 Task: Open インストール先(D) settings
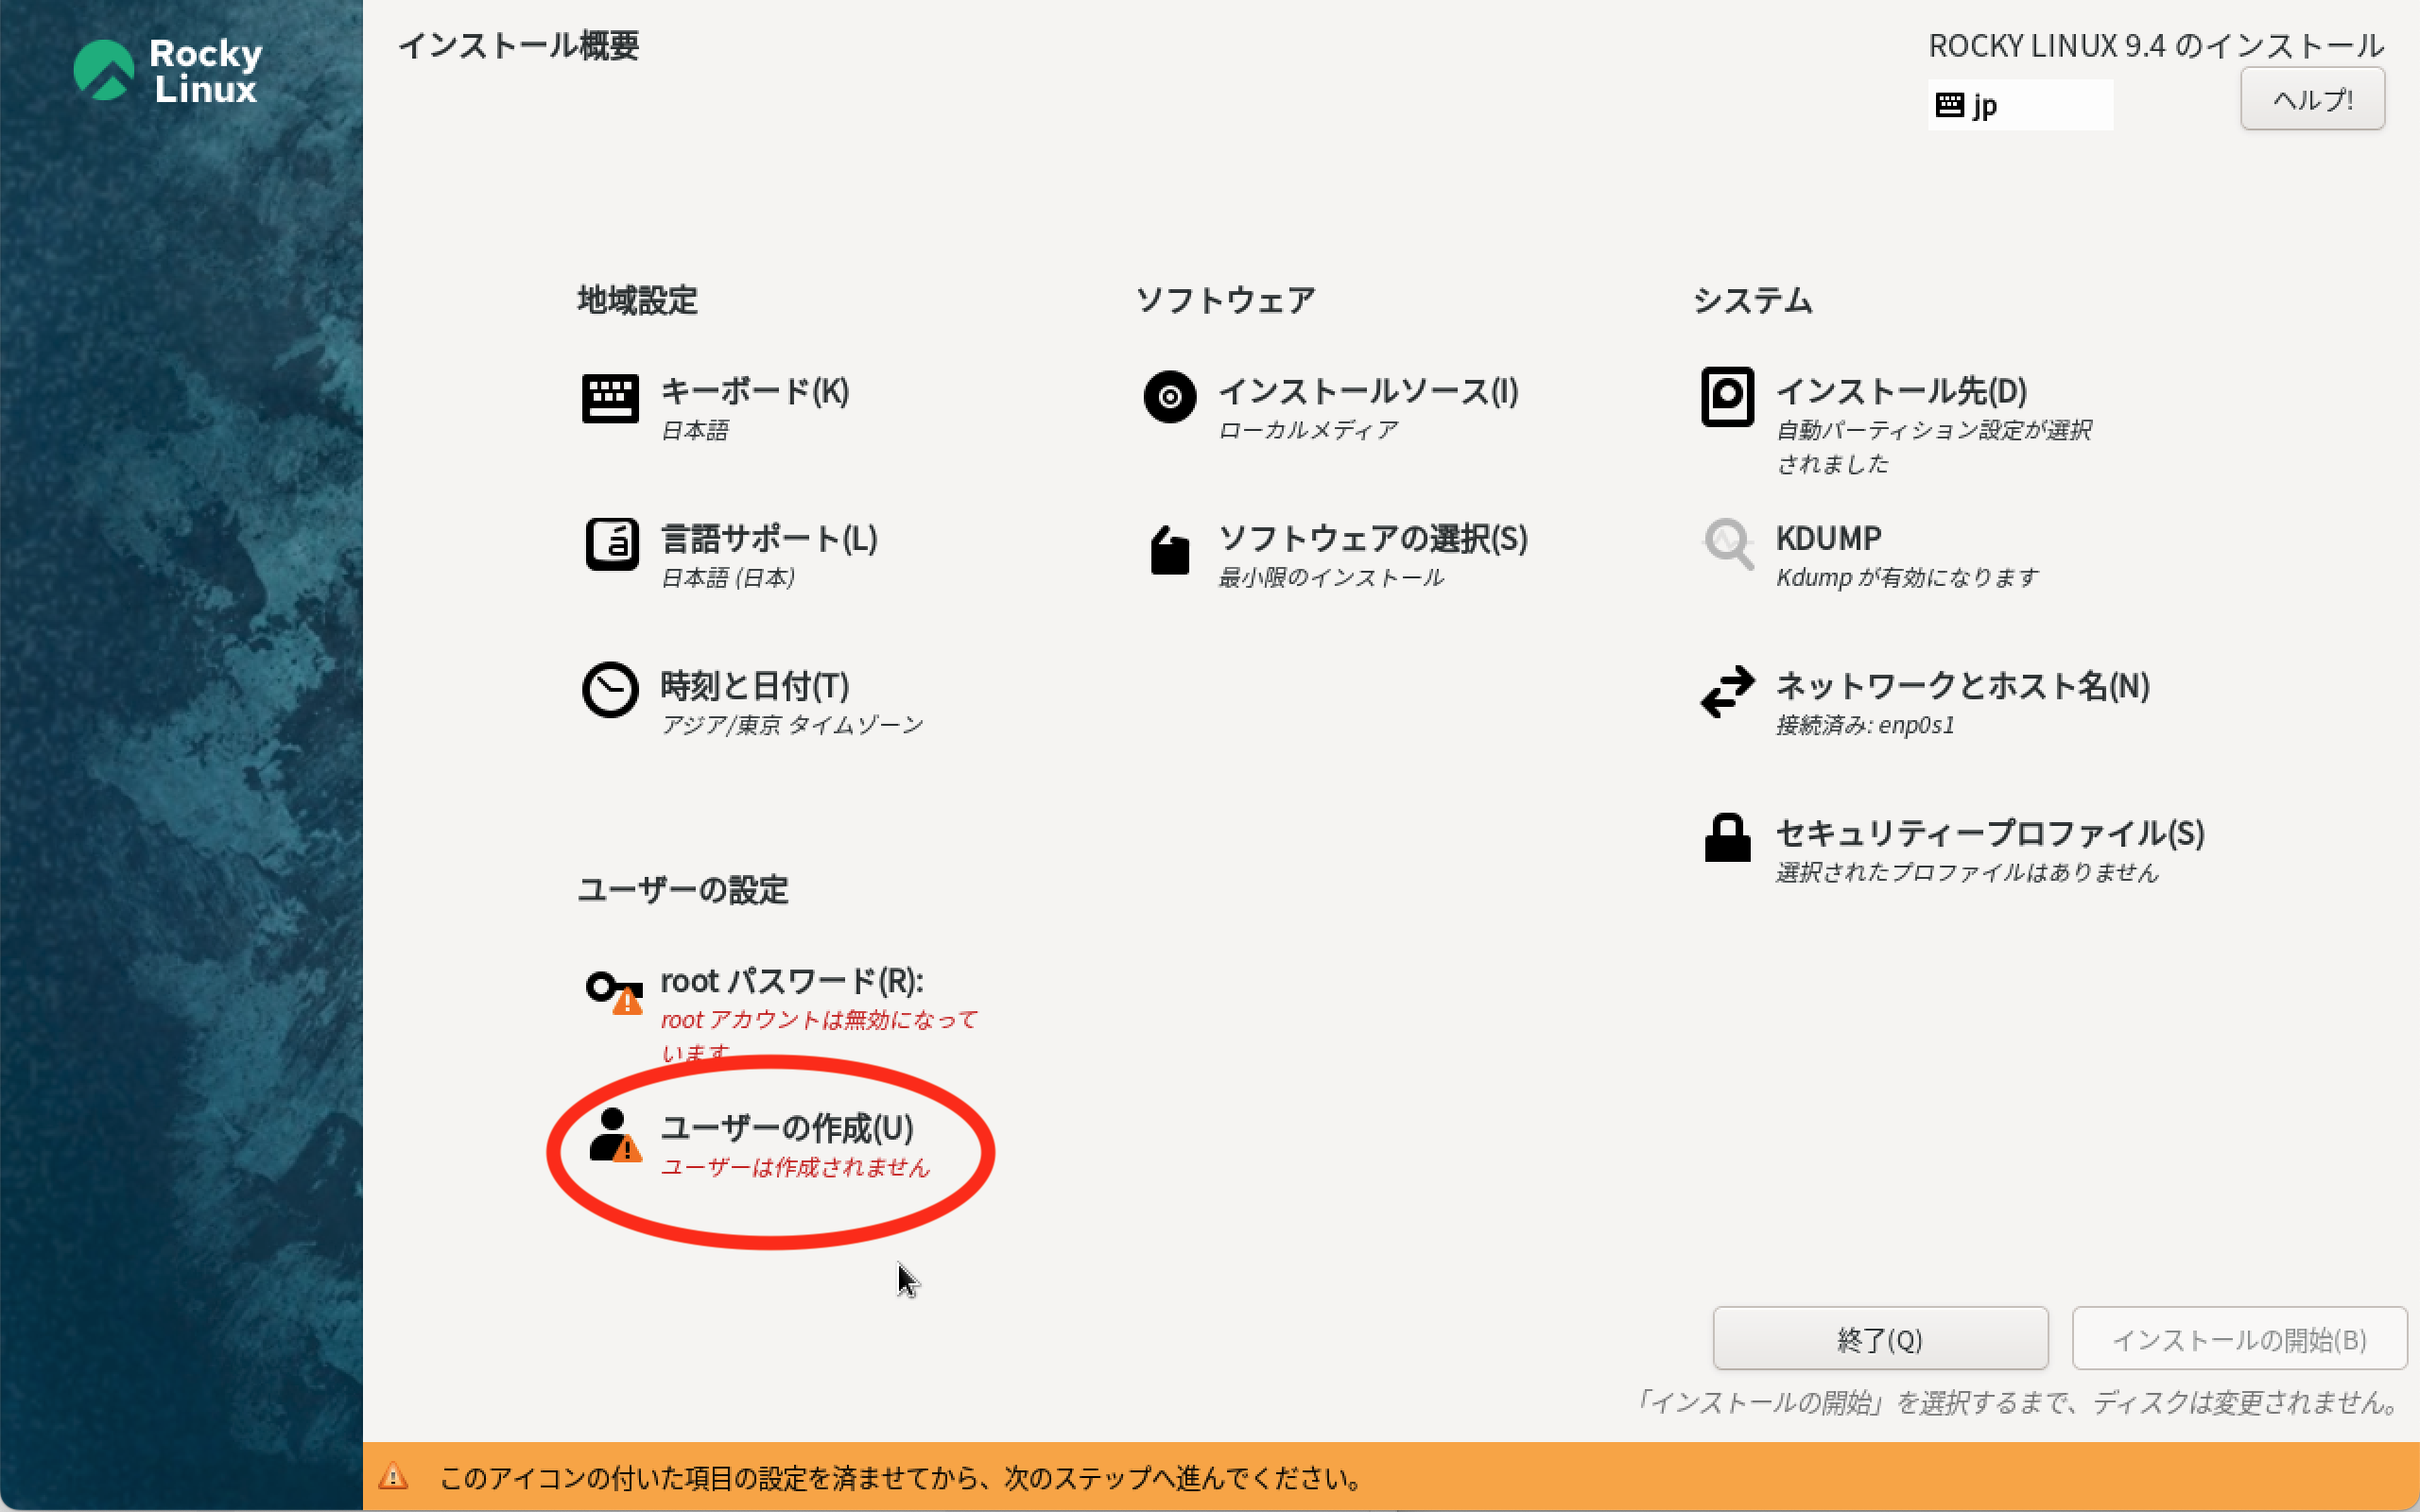tap(1901, 391)
